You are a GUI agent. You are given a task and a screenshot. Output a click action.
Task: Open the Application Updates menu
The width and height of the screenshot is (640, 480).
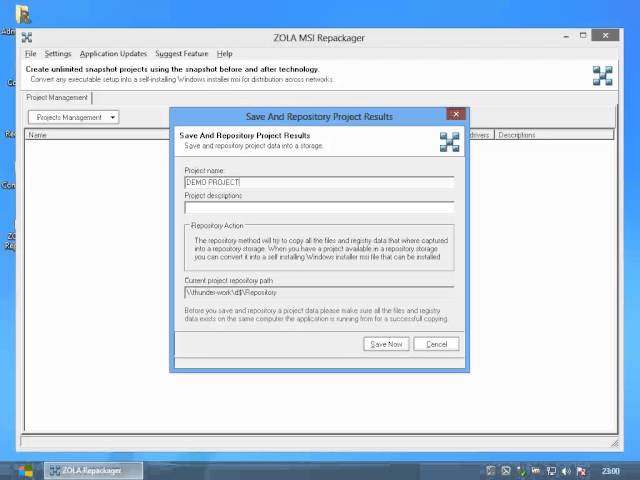click(x=113, y=53)
